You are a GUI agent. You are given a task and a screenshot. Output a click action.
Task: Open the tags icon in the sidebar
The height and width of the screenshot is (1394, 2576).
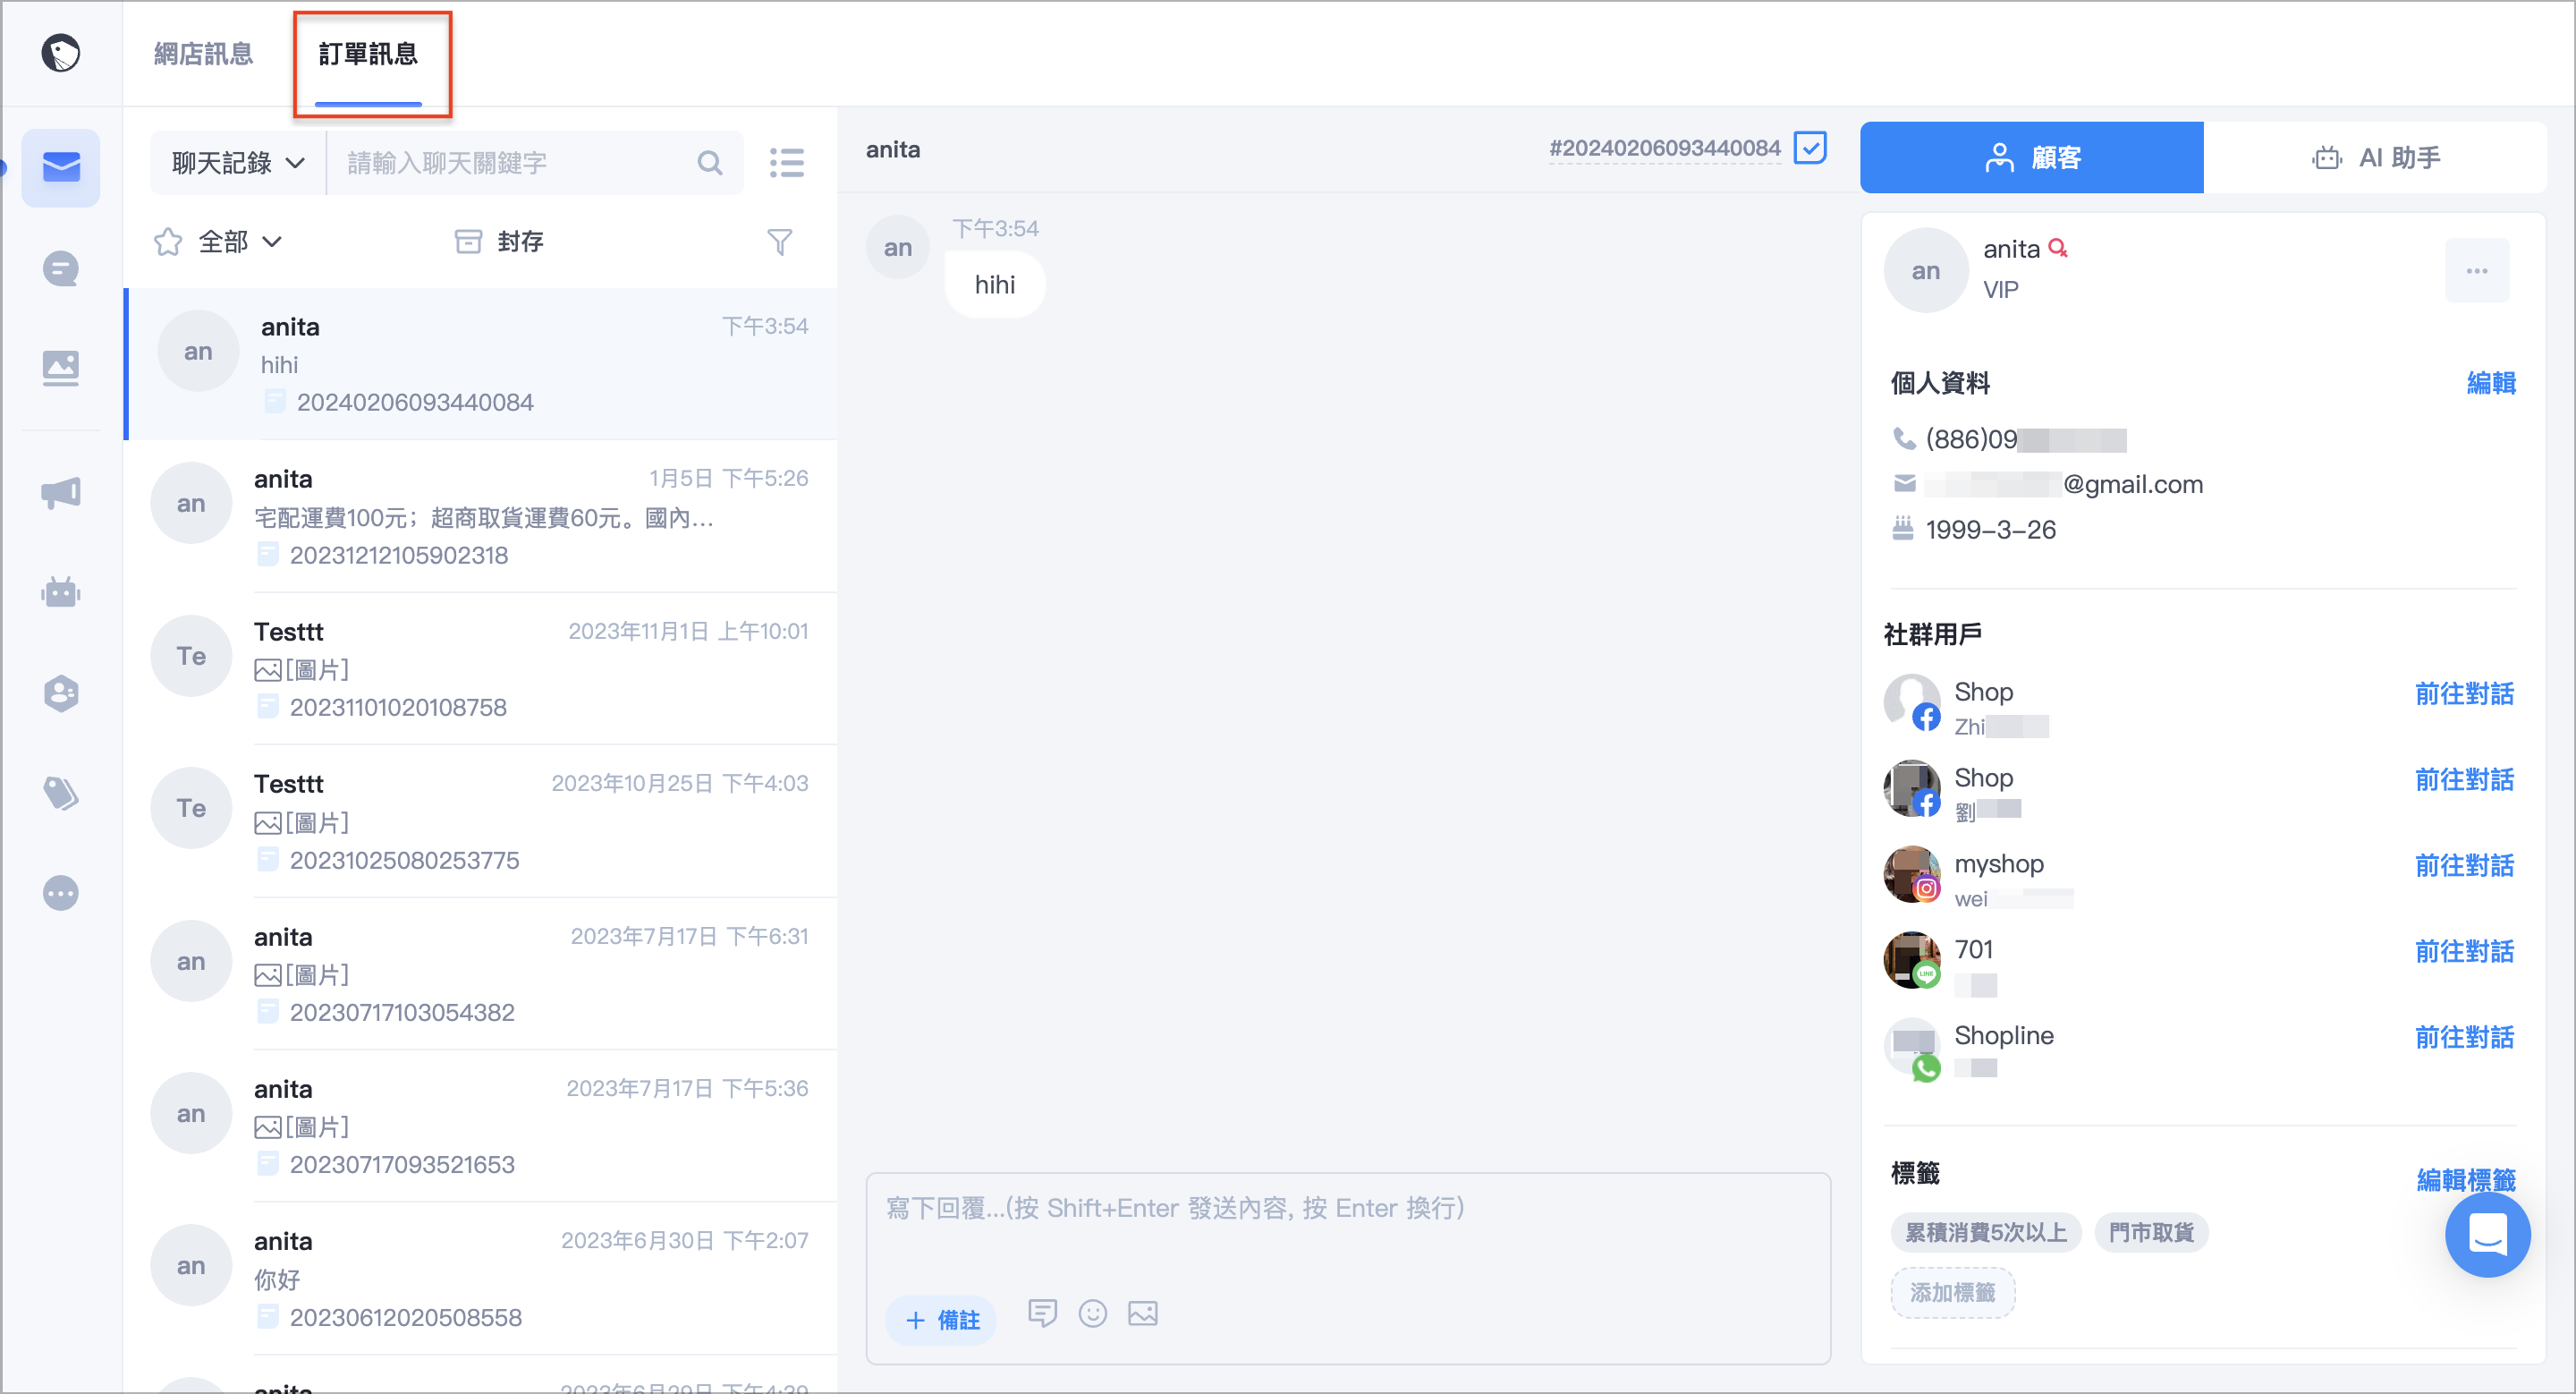(x=61, y=792)
